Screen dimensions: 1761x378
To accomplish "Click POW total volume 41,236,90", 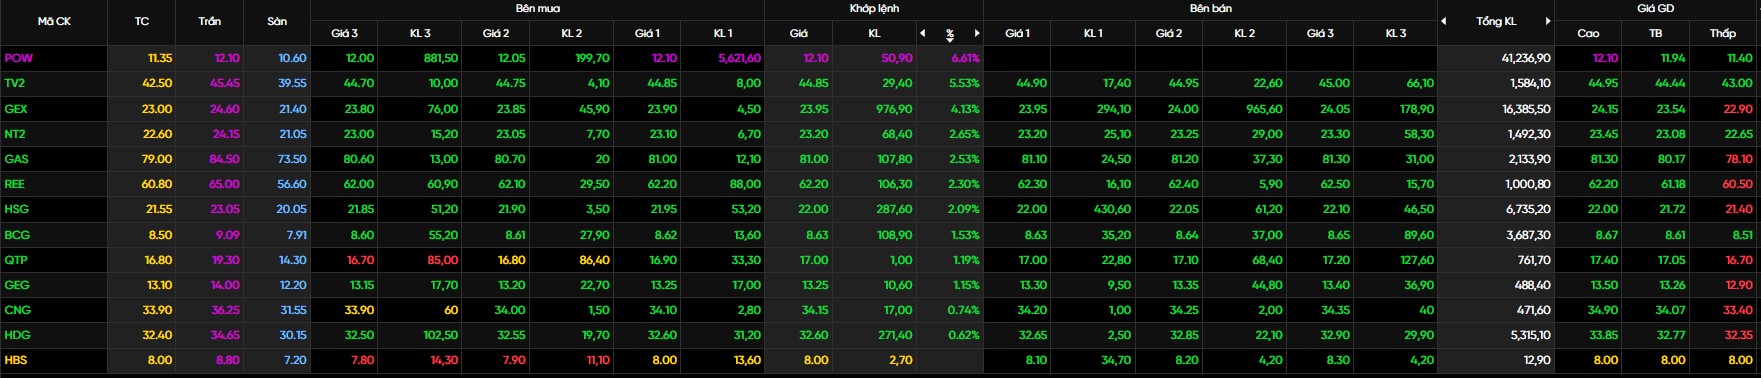I will [x=1526, y=58].
